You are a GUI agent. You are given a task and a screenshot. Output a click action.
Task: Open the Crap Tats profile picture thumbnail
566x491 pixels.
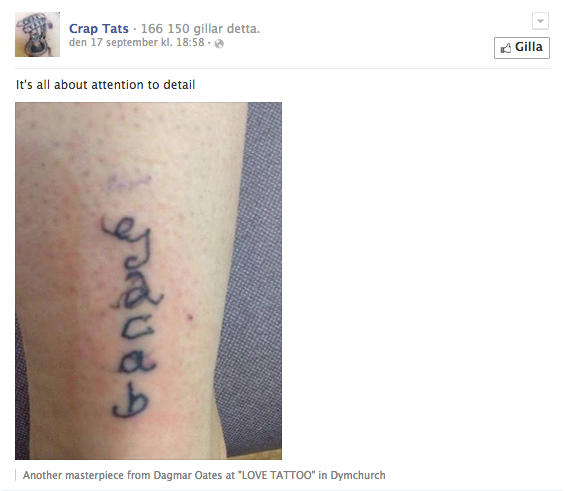37,34
